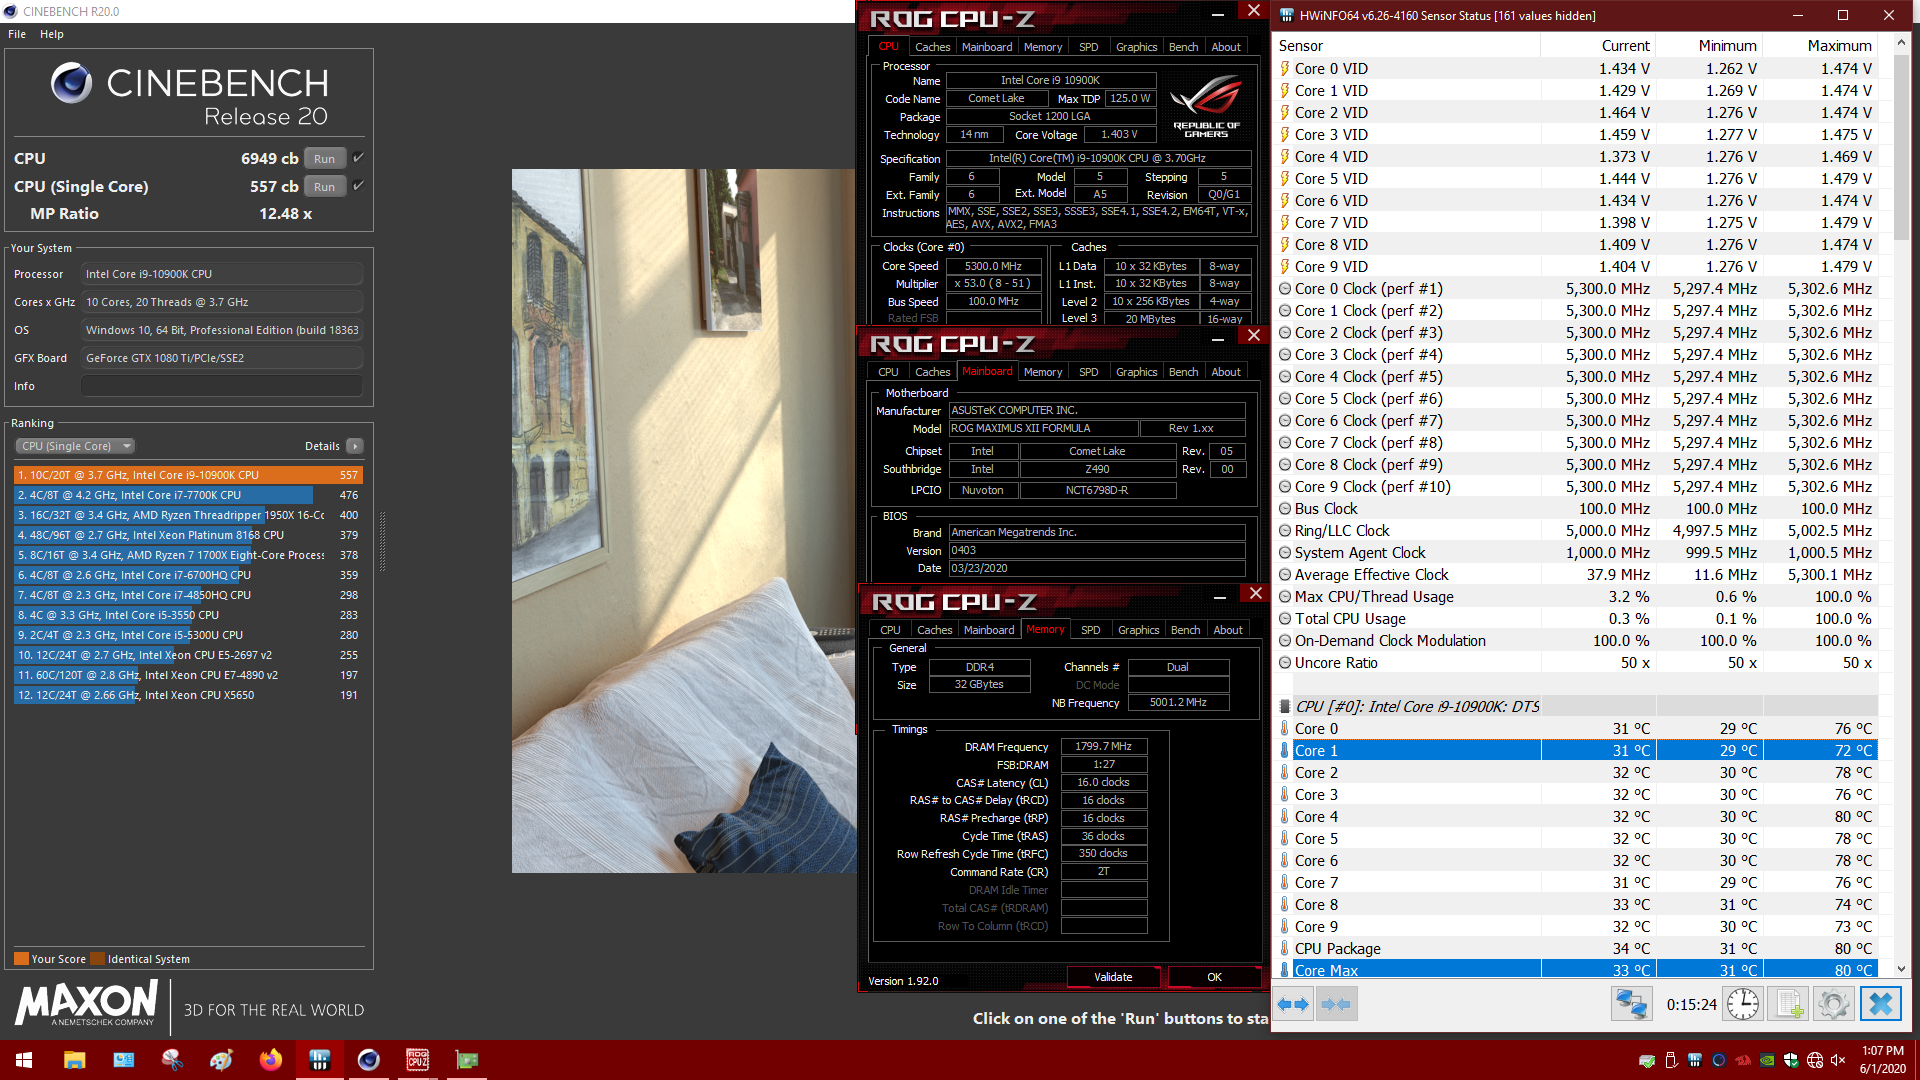This screenshot has width=1920, height=1080.
Task: Click HWiNFO expand columns arrows button
Action: (1294, 1004)
